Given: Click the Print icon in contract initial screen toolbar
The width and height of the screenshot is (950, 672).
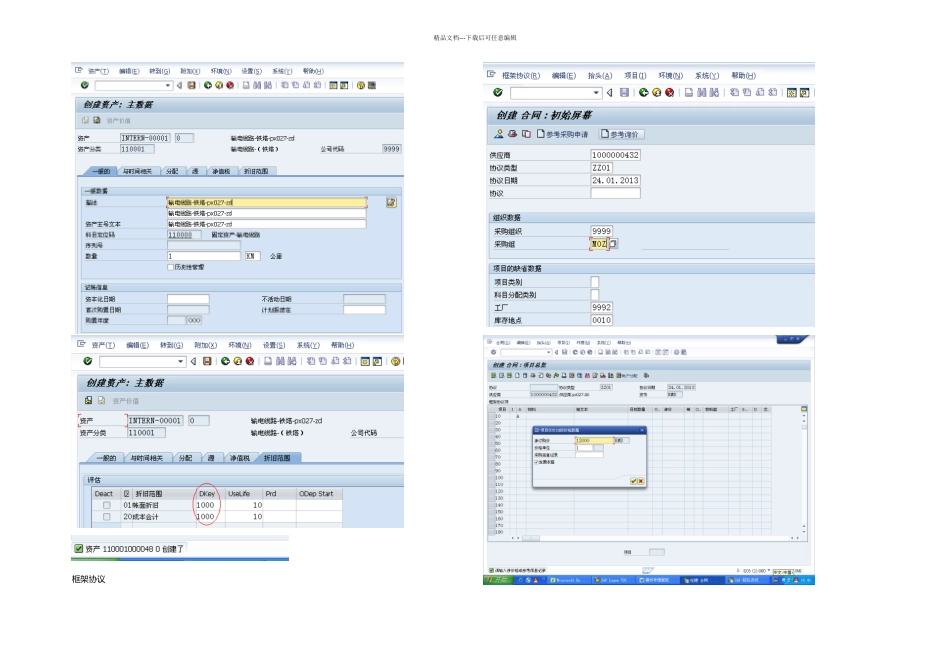Looking at the screenshot, I should (689, 92).
